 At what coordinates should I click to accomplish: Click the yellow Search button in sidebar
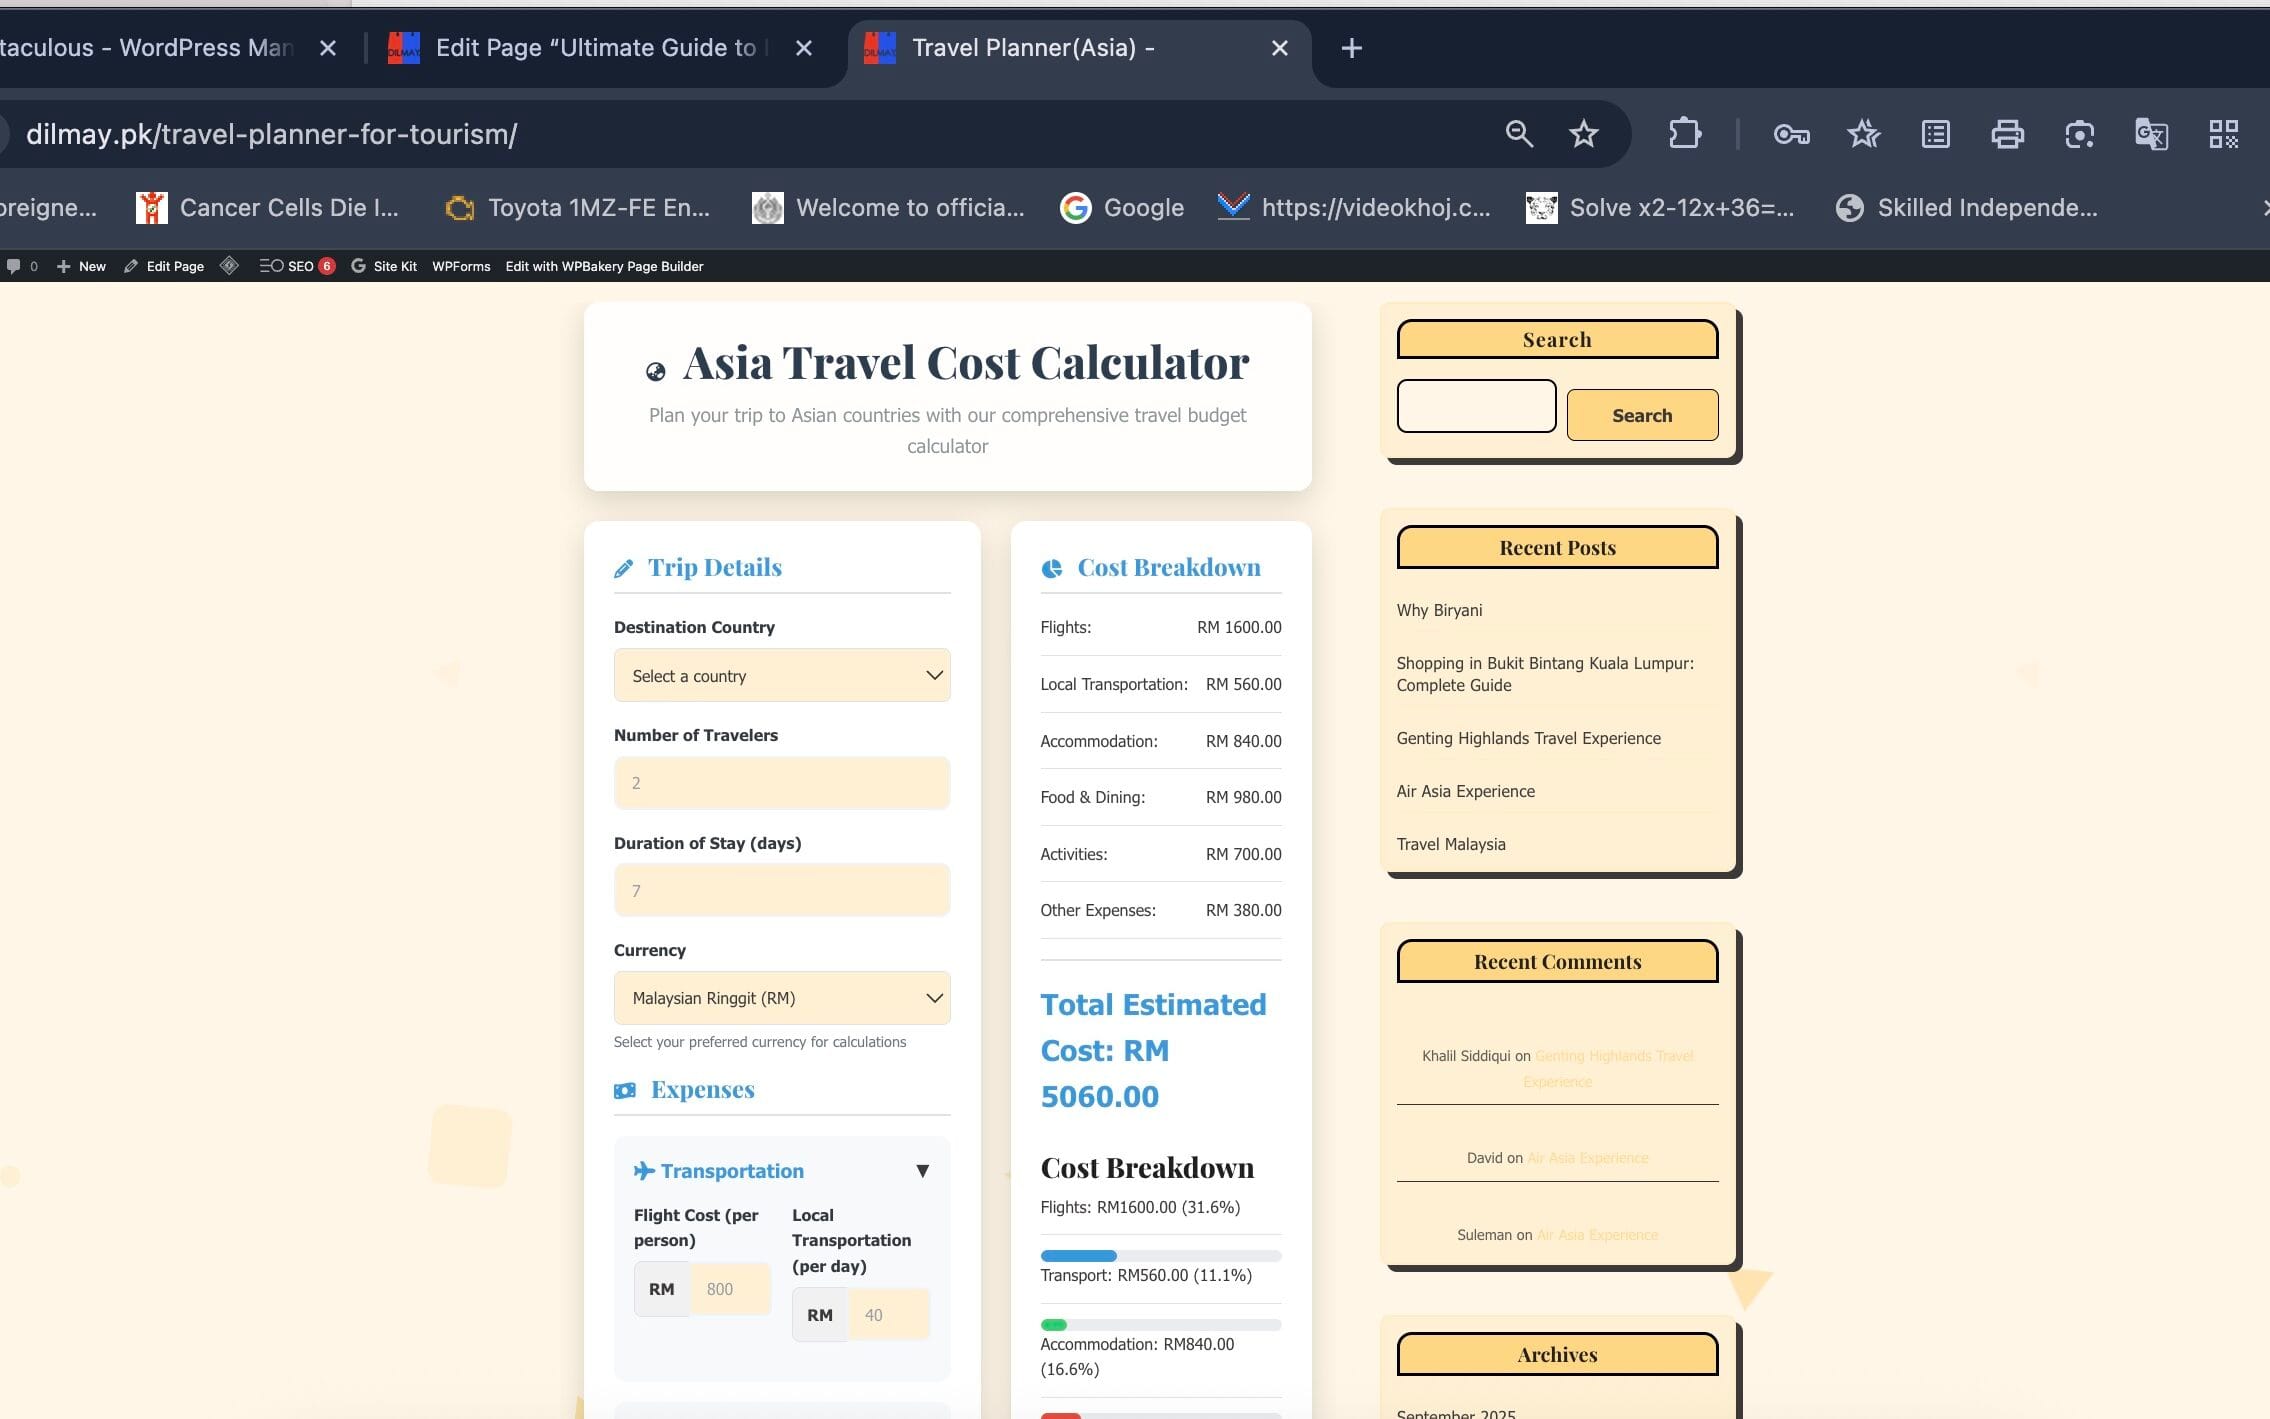[1642, 415]
